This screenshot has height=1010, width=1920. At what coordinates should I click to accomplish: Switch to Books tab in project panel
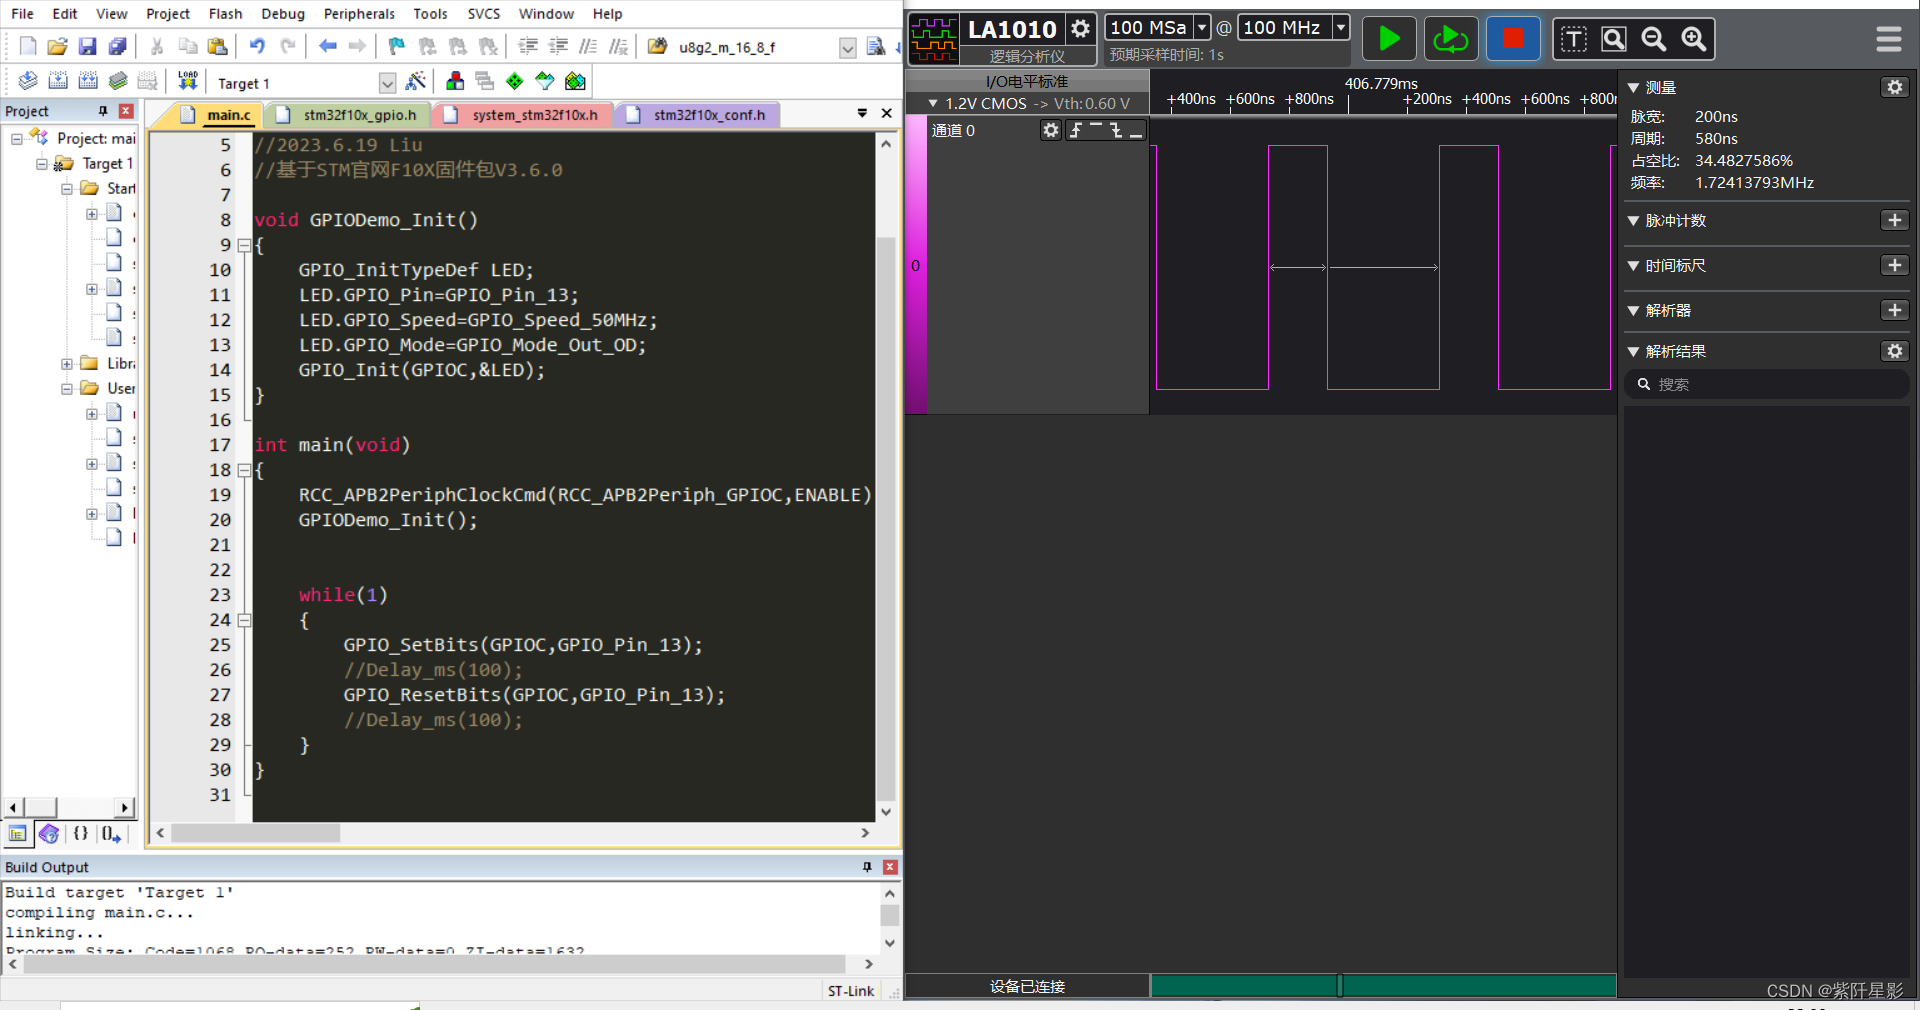click(x=49, y=833)
